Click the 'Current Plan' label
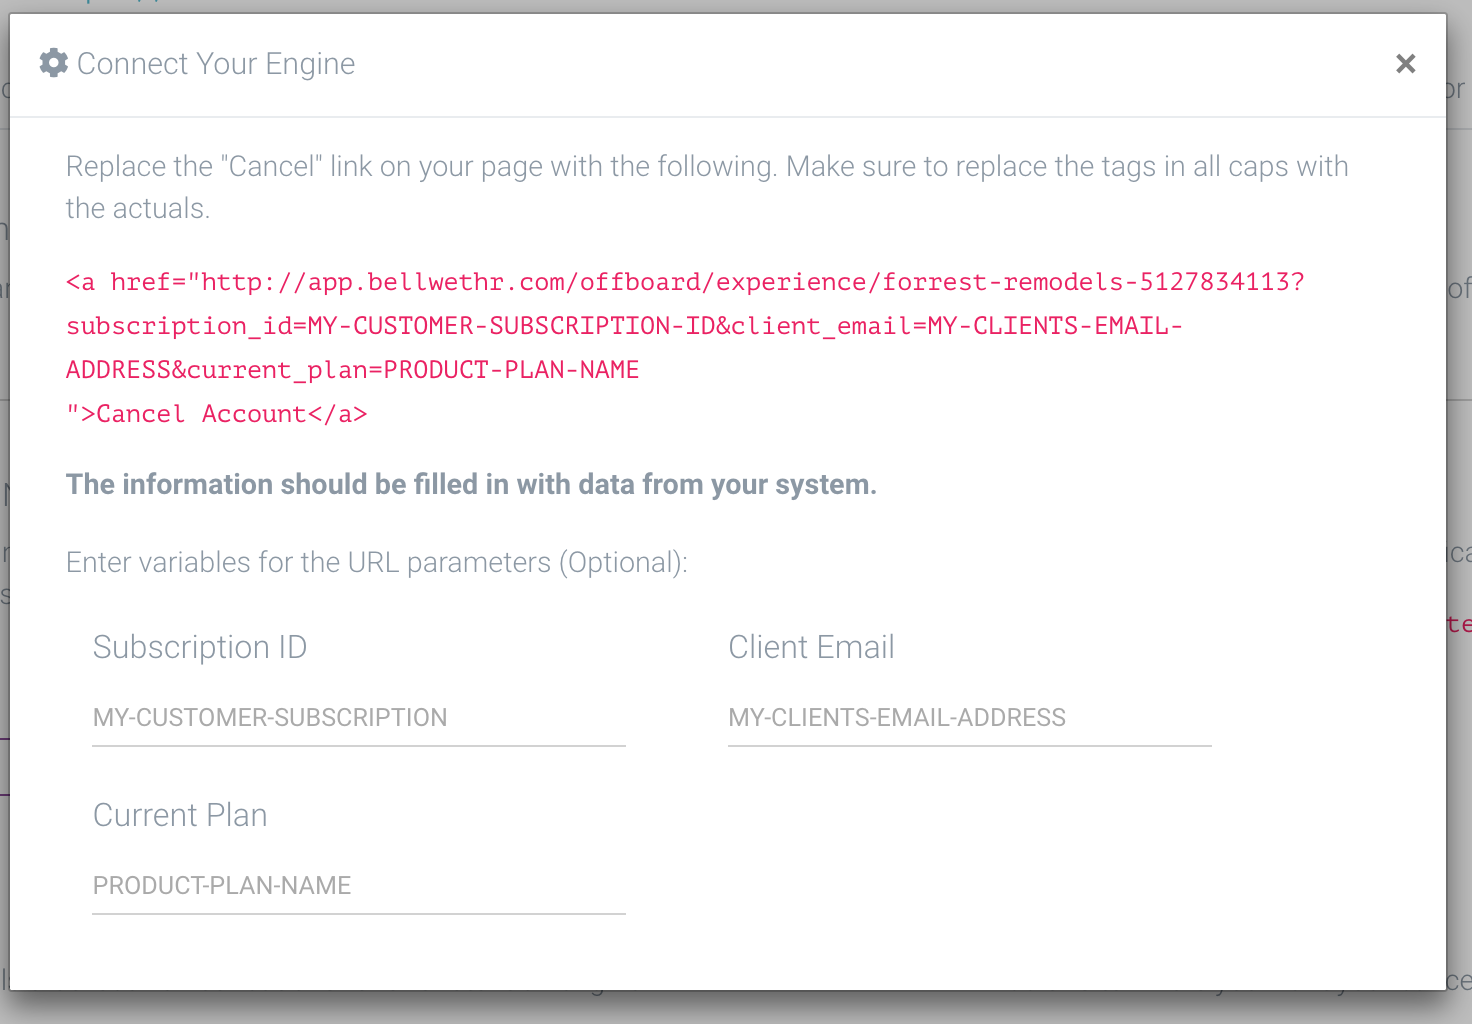 [x=180, y=815]
